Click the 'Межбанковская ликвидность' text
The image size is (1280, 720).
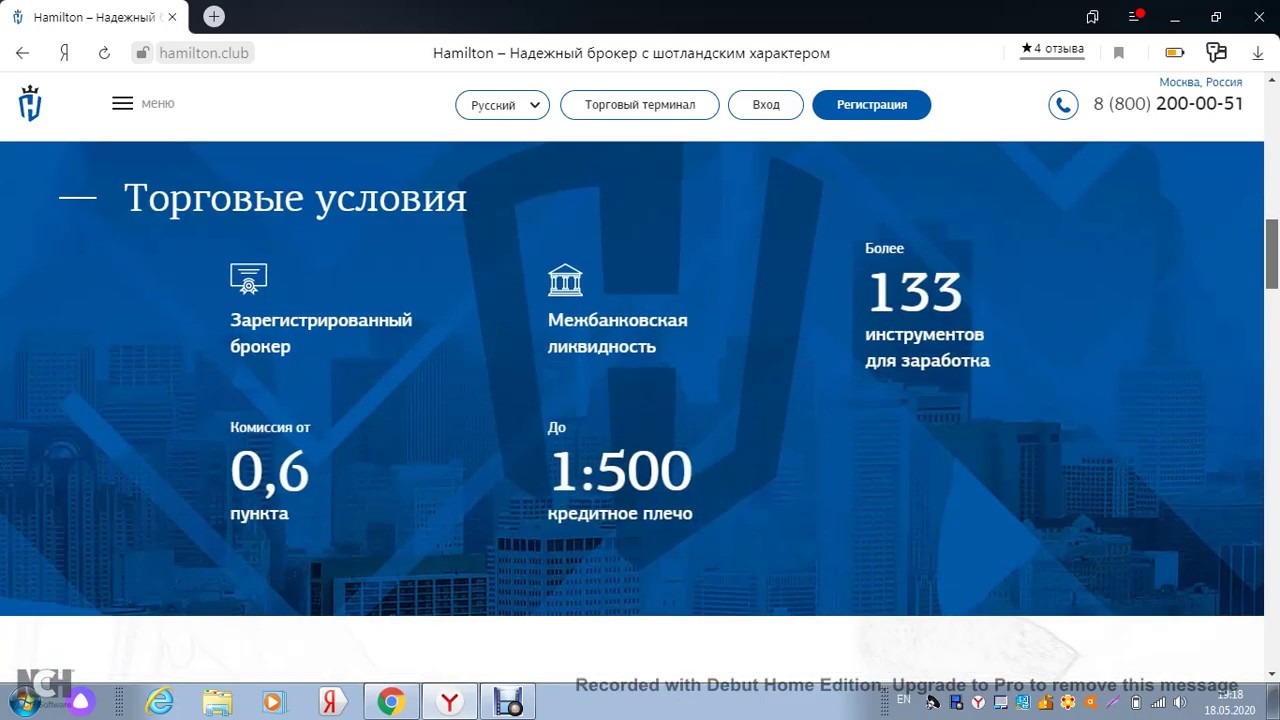tap(618, 333)
